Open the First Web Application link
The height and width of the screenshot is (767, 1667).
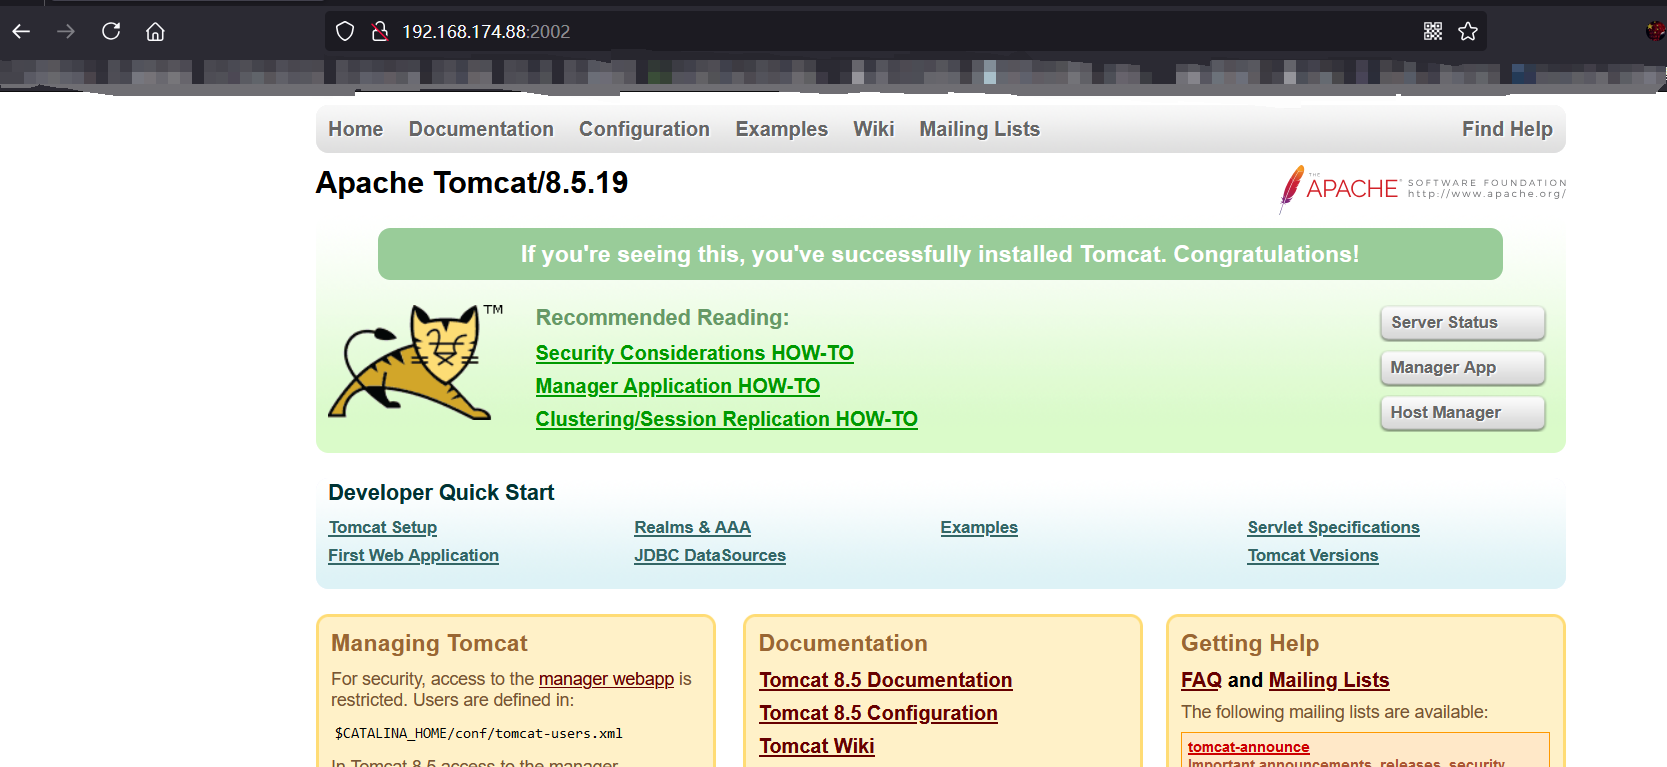point(413,555)
